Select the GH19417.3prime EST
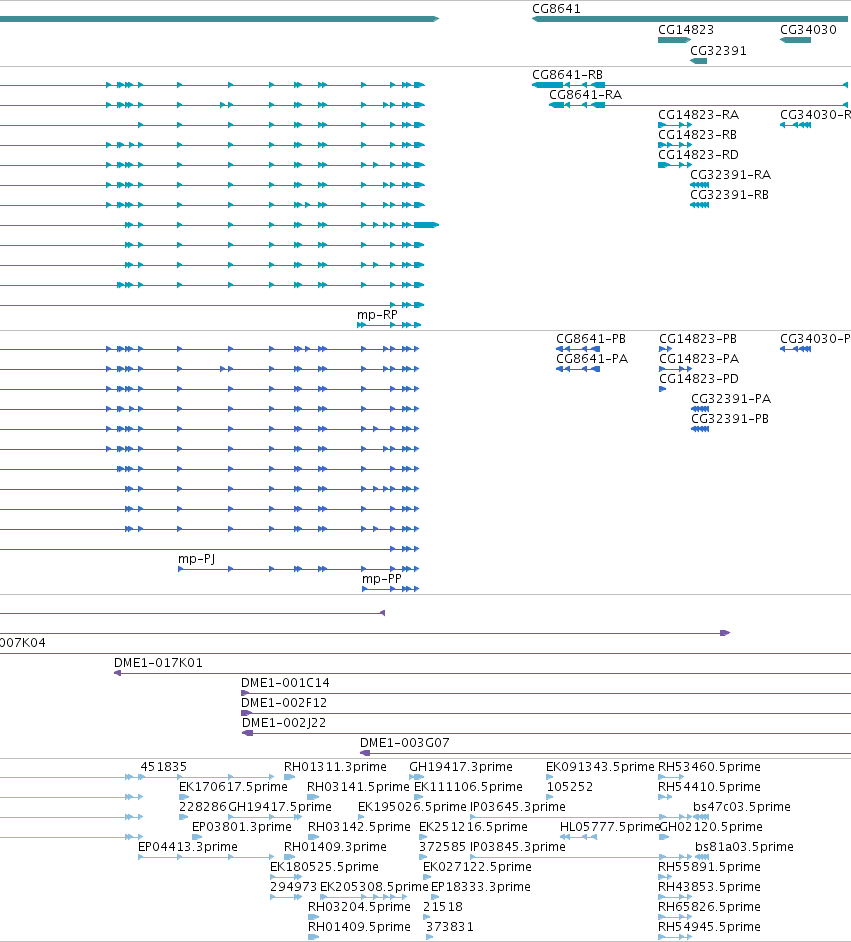Screen dimensions: 851x942 tap(417, 777)
